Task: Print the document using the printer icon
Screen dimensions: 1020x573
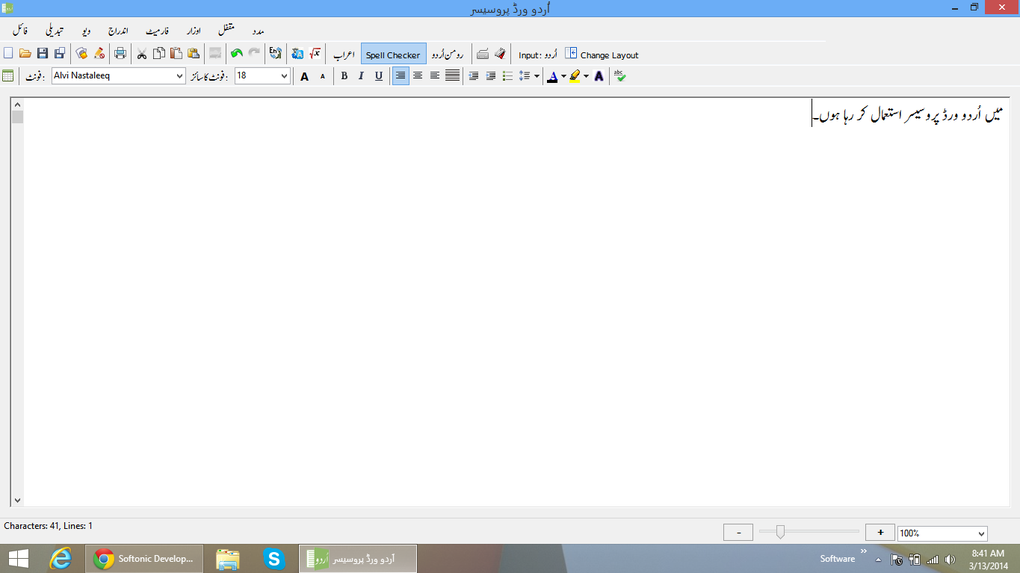Action: (x=120, y=53)
